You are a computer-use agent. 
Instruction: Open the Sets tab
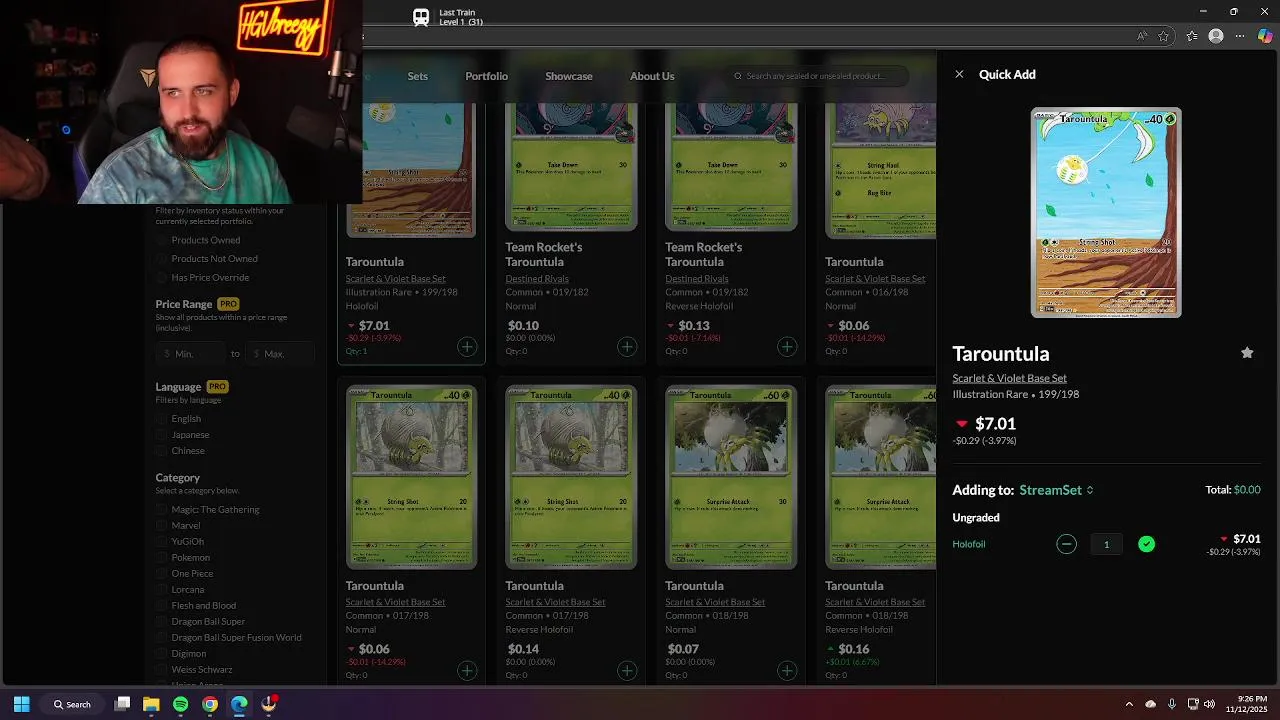pyautogui.click(x=417, y=76)
